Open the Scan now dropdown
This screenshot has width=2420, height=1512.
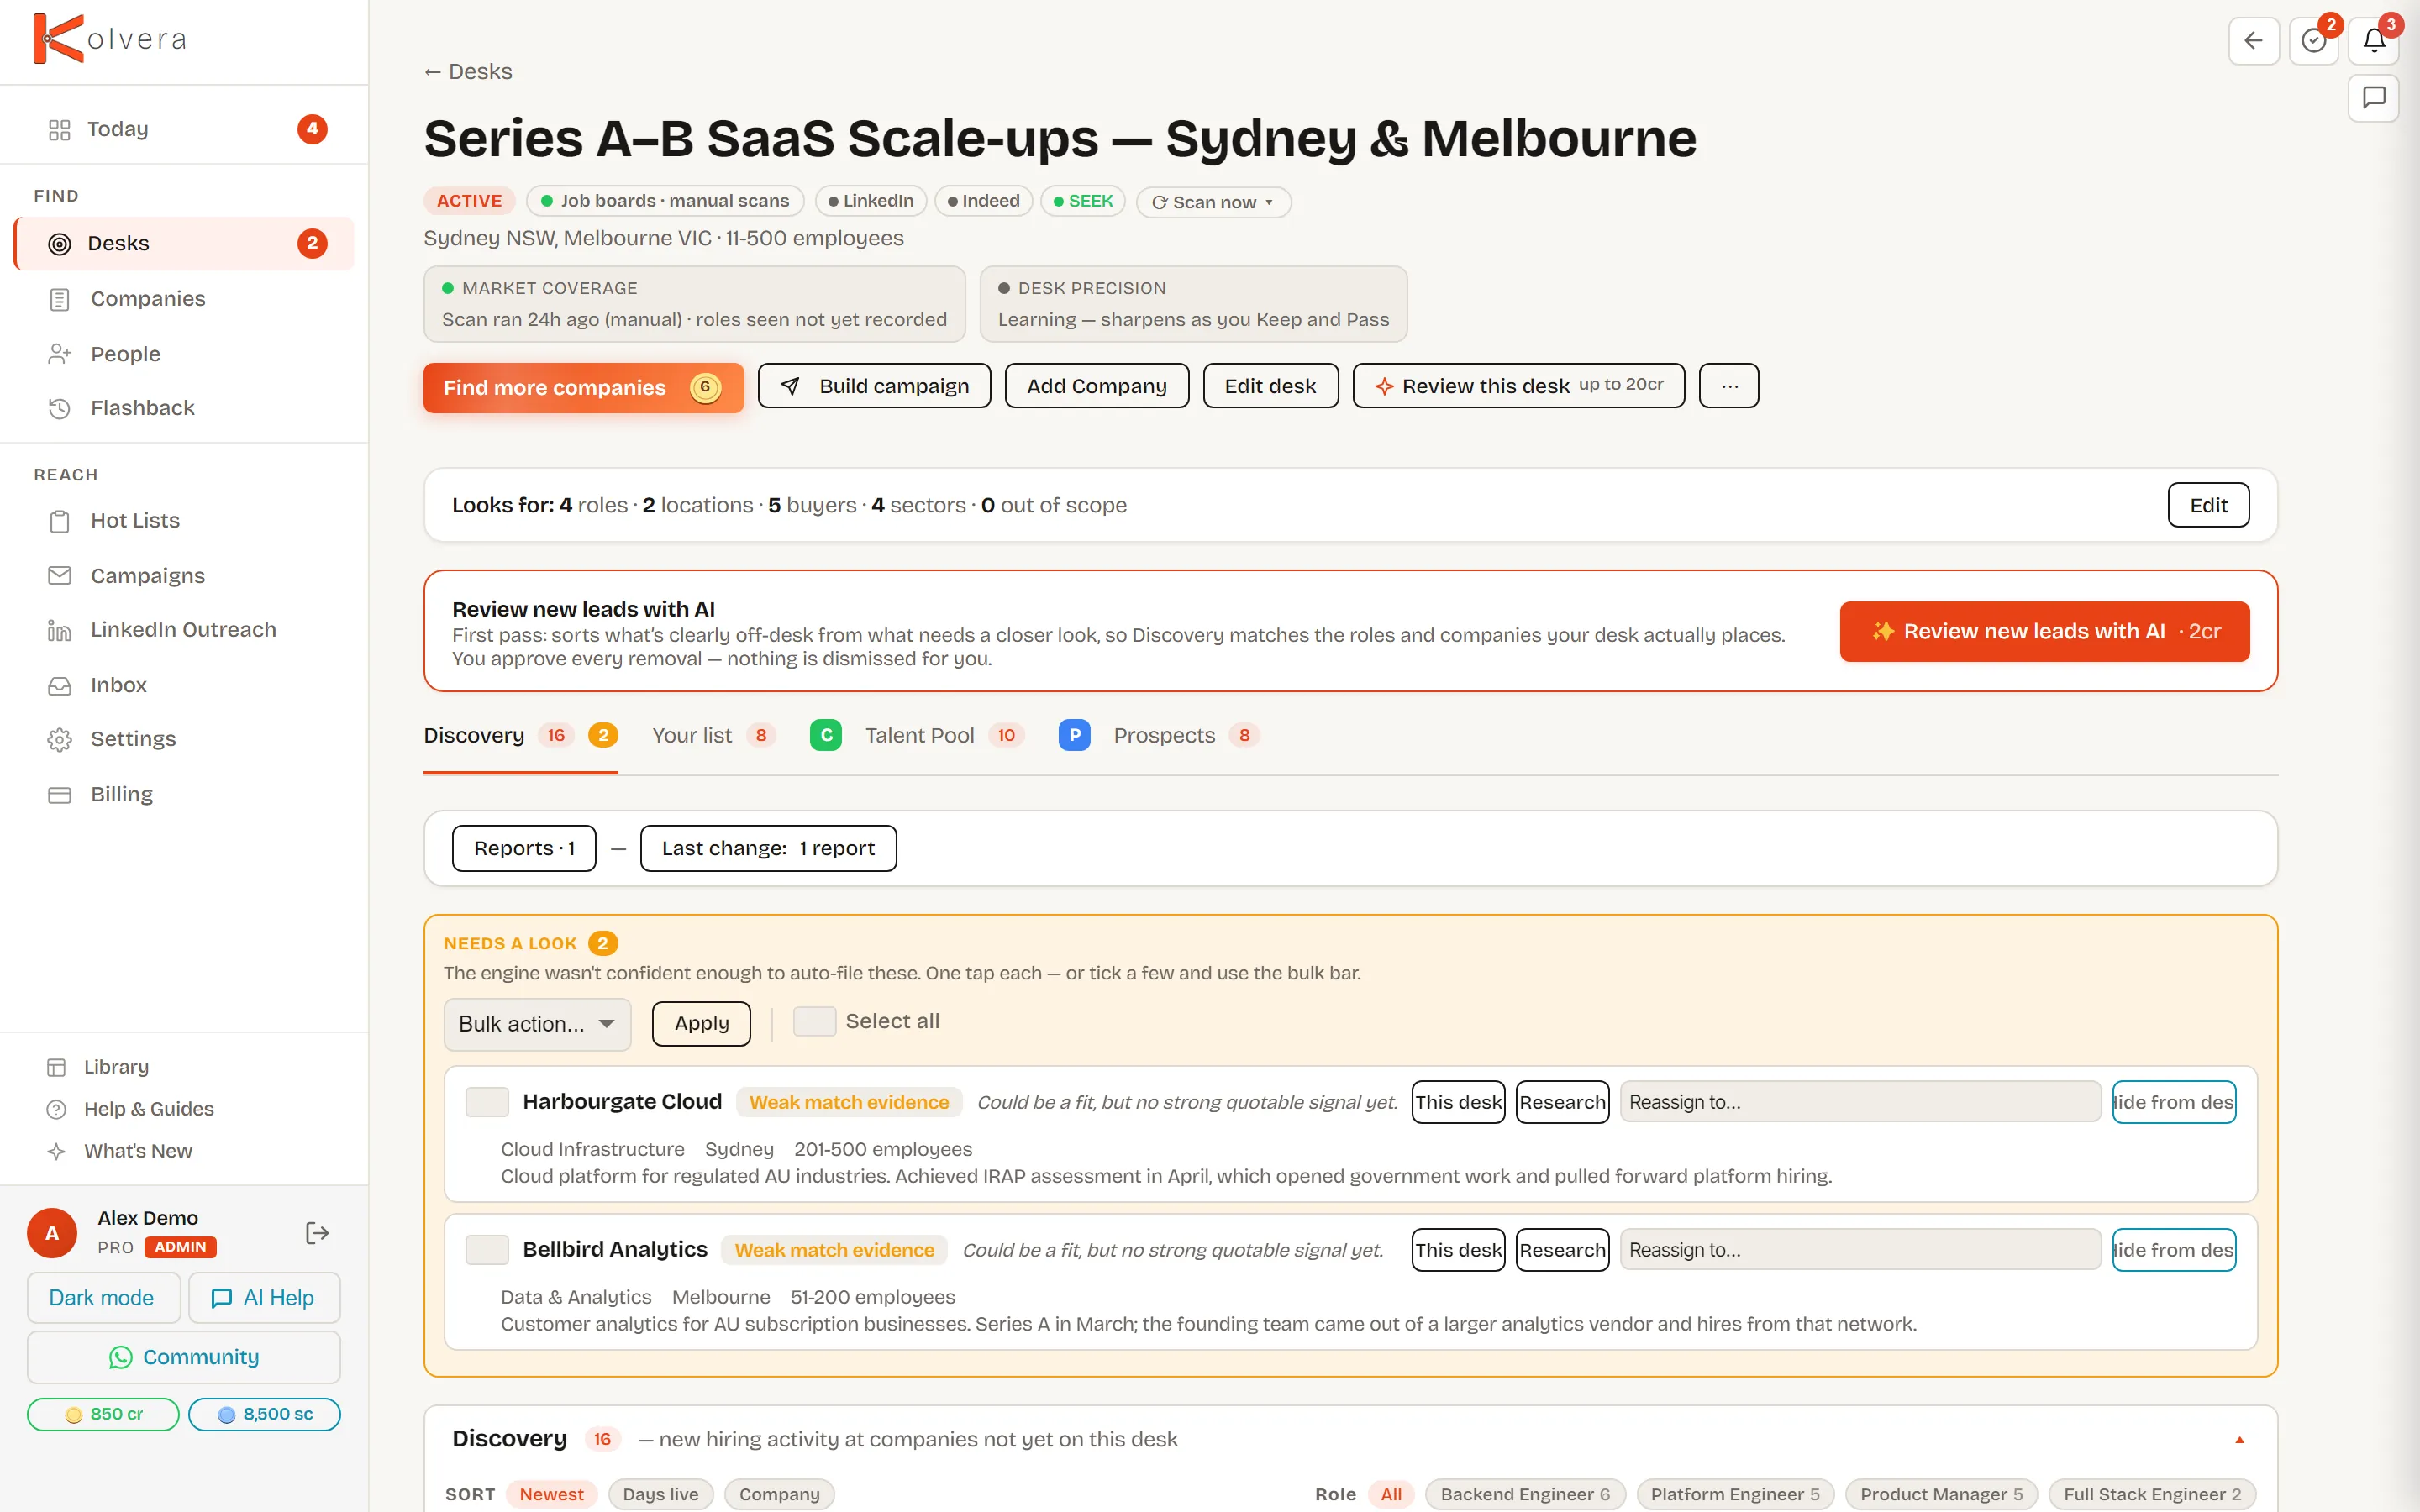[1213, 202]
